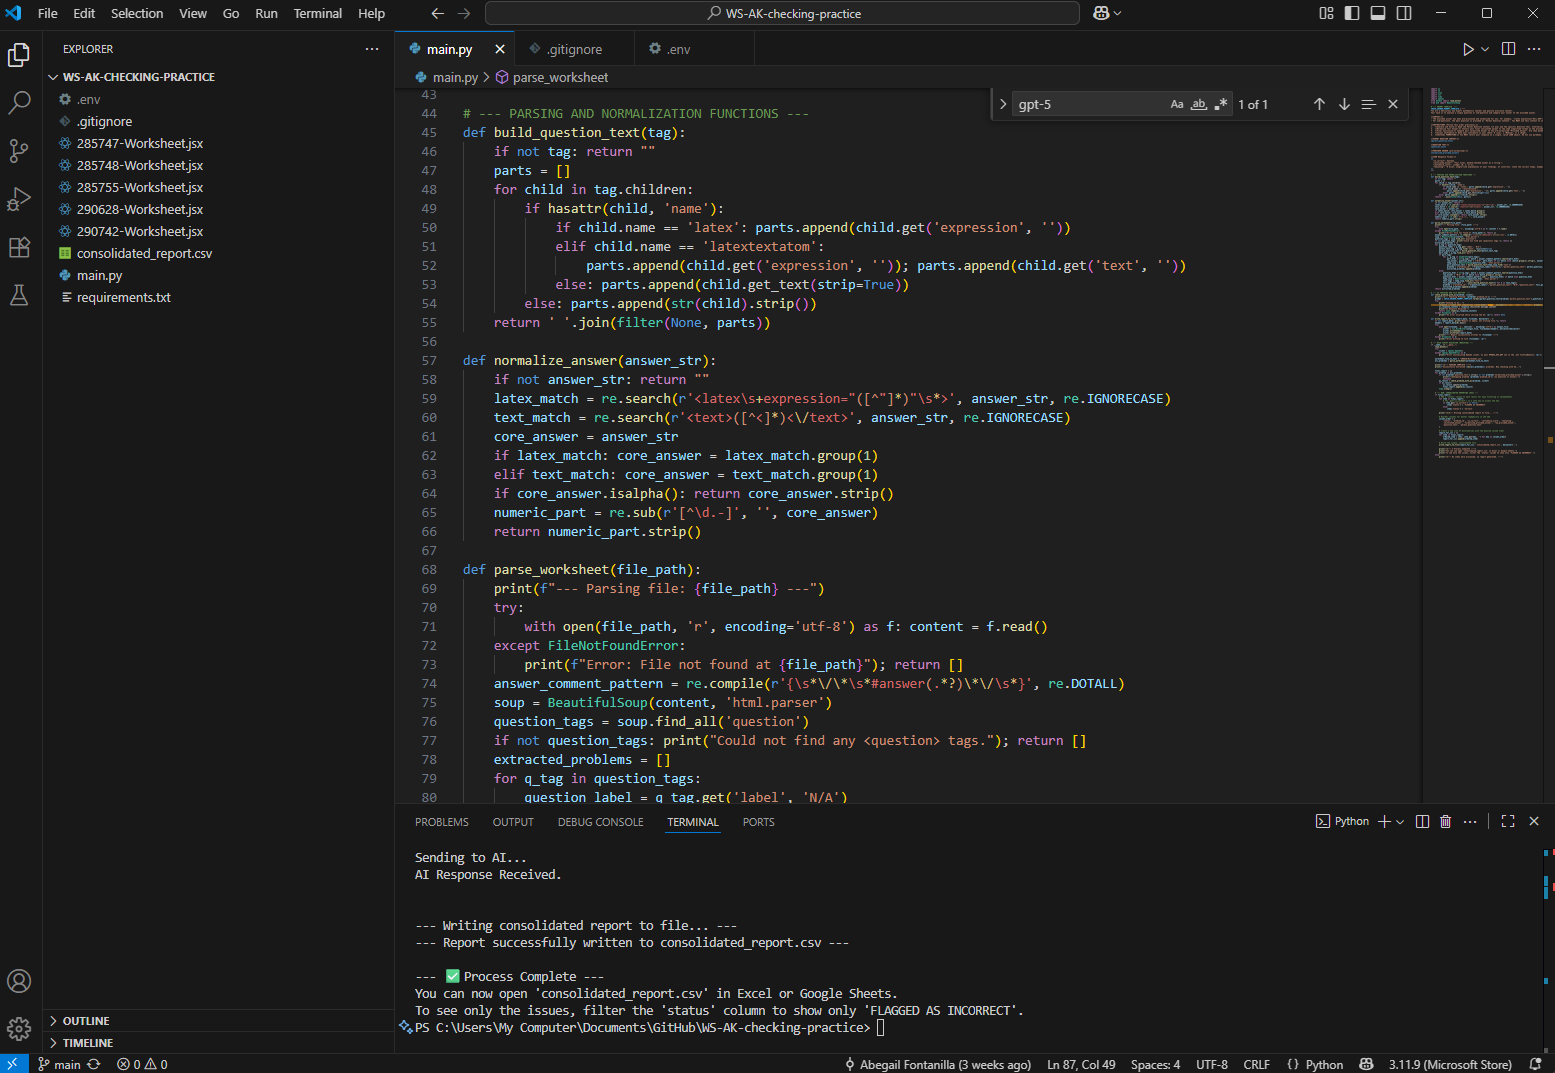1555x1073 pixels.
Task: Run the Python file with play icon
Action: point(1468,49)
